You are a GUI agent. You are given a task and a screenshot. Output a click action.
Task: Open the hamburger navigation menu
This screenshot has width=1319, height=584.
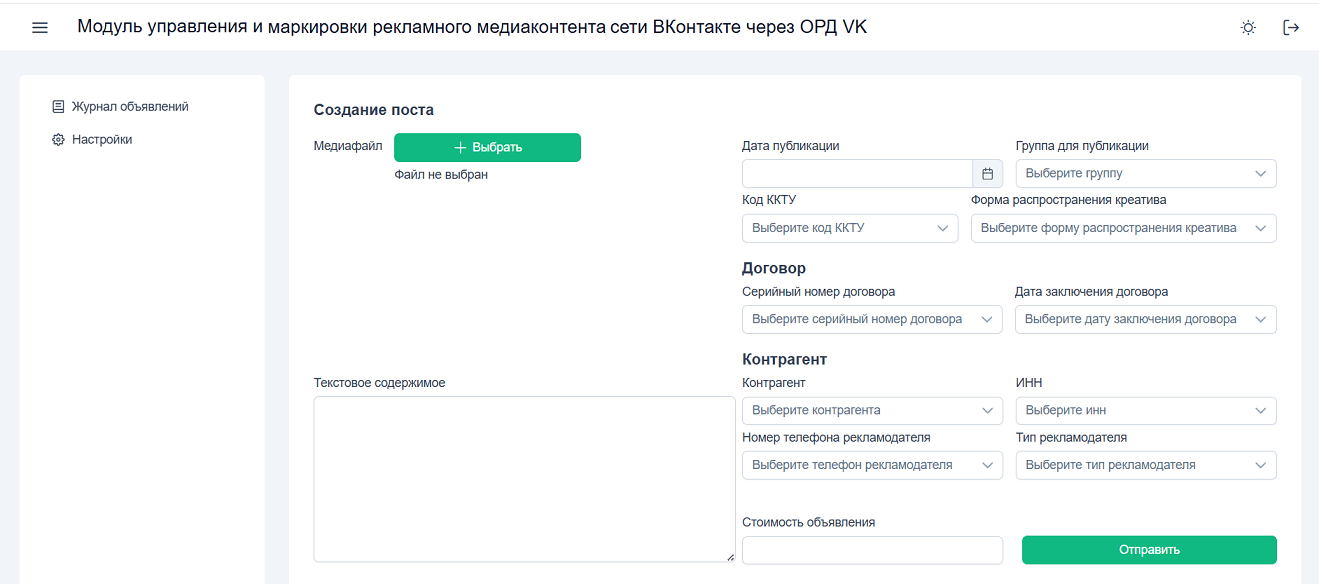click(40, 28)
